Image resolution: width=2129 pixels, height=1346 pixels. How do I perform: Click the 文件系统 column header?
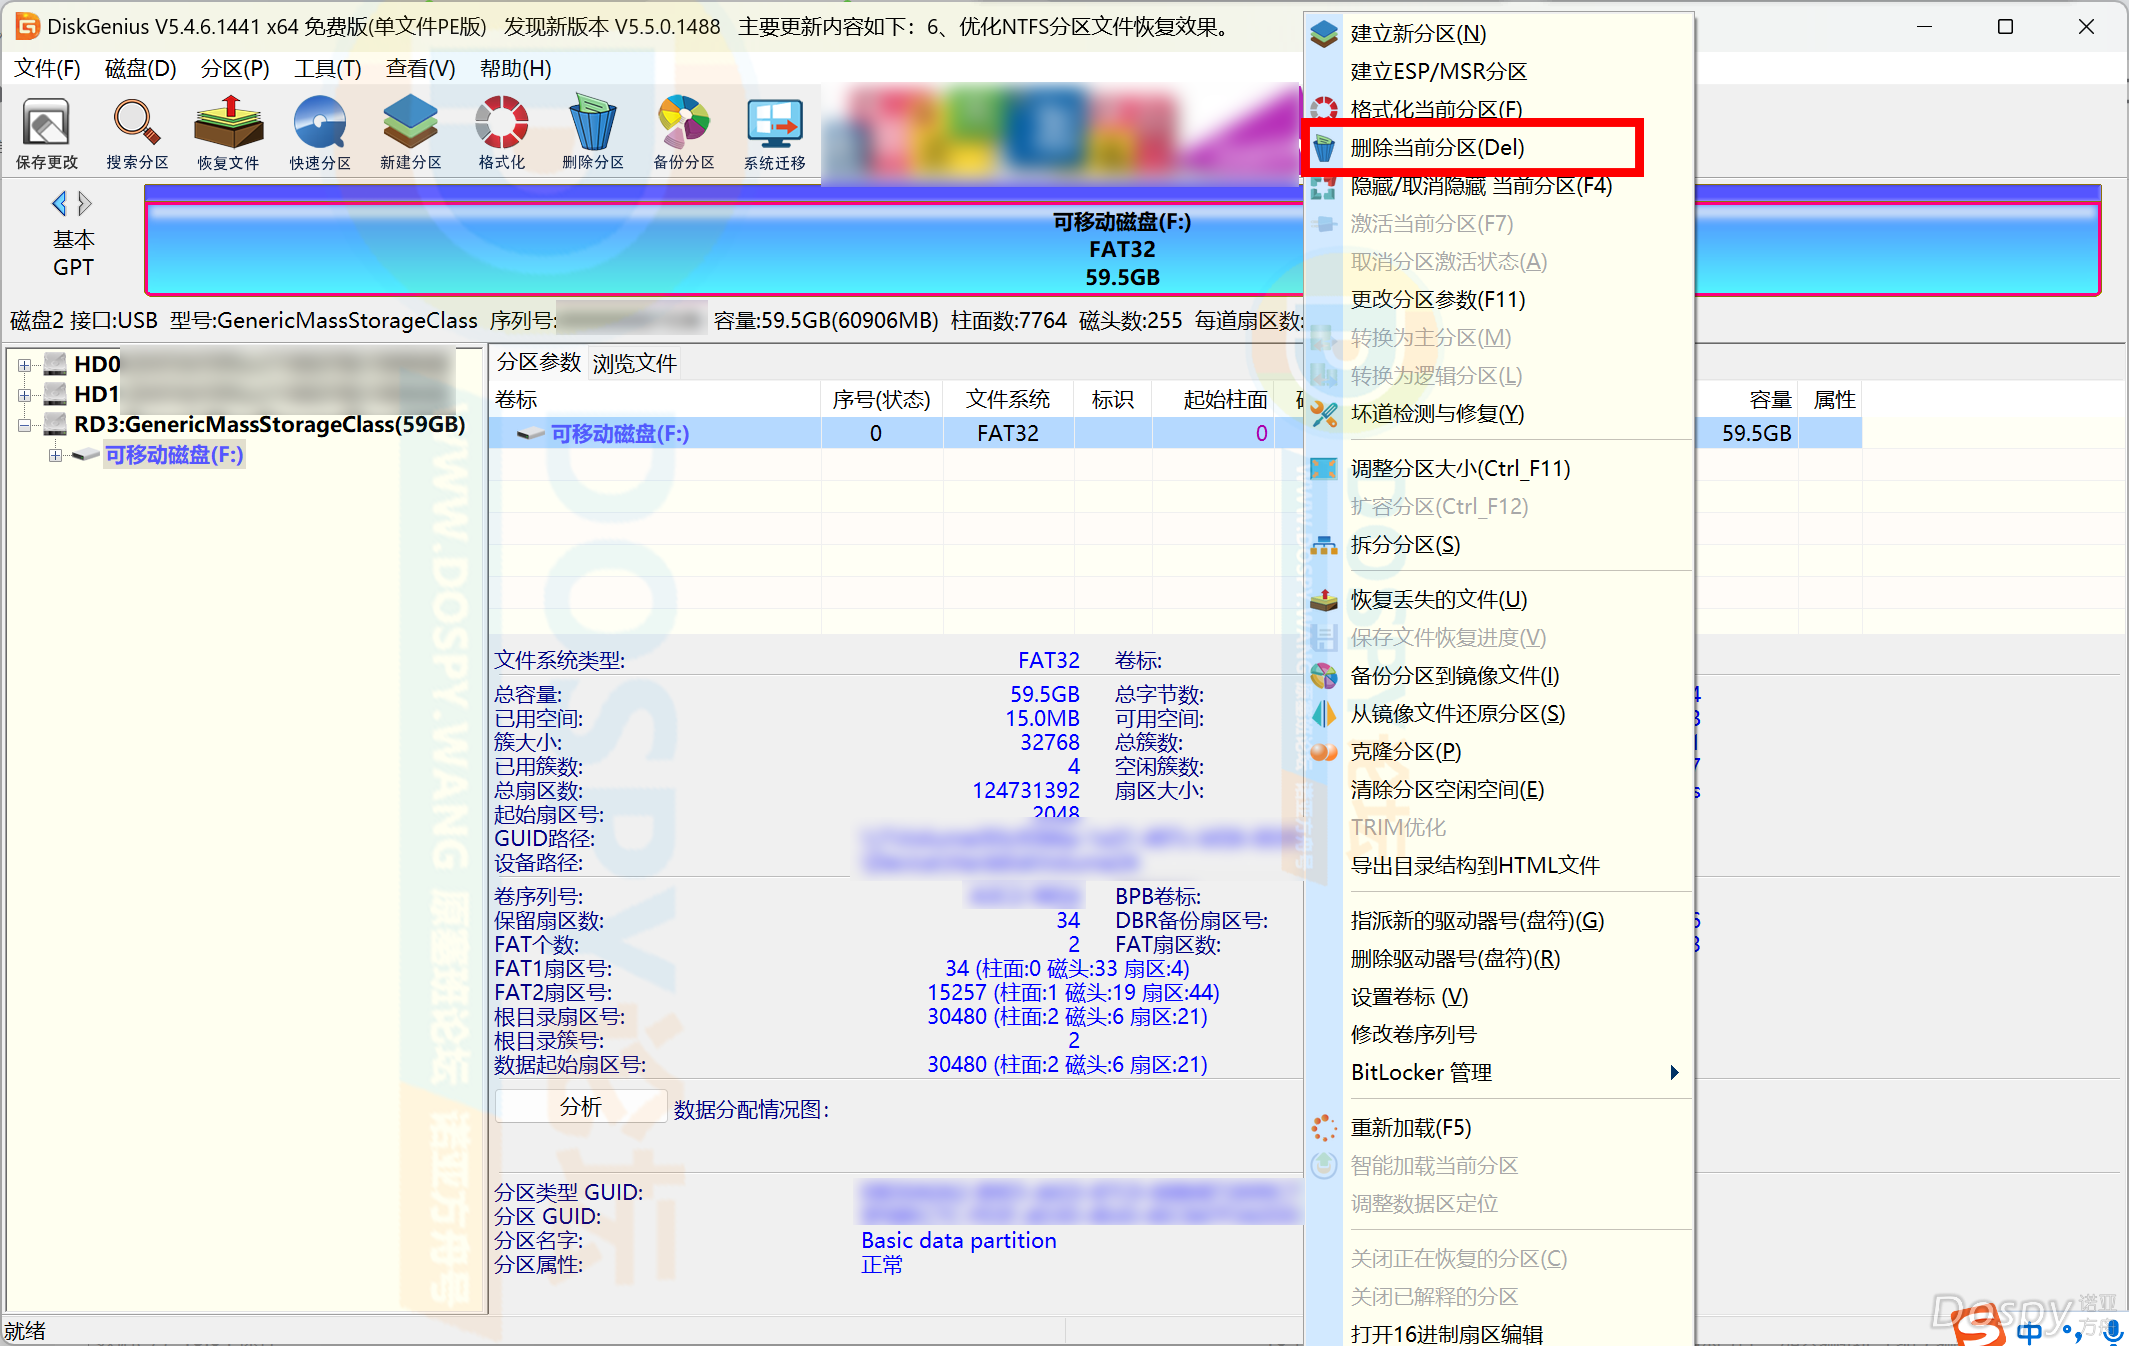pos(1008,400)
